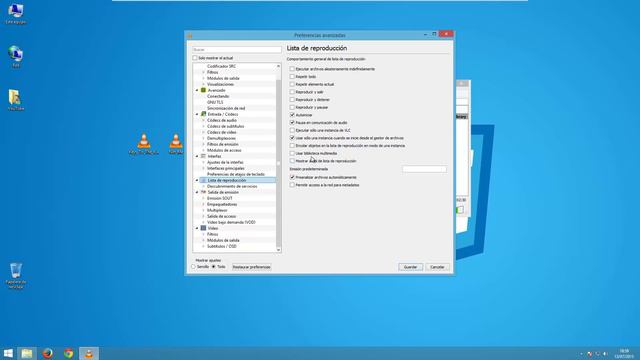Expand the Códecs de vídeo node

(203, 132)
